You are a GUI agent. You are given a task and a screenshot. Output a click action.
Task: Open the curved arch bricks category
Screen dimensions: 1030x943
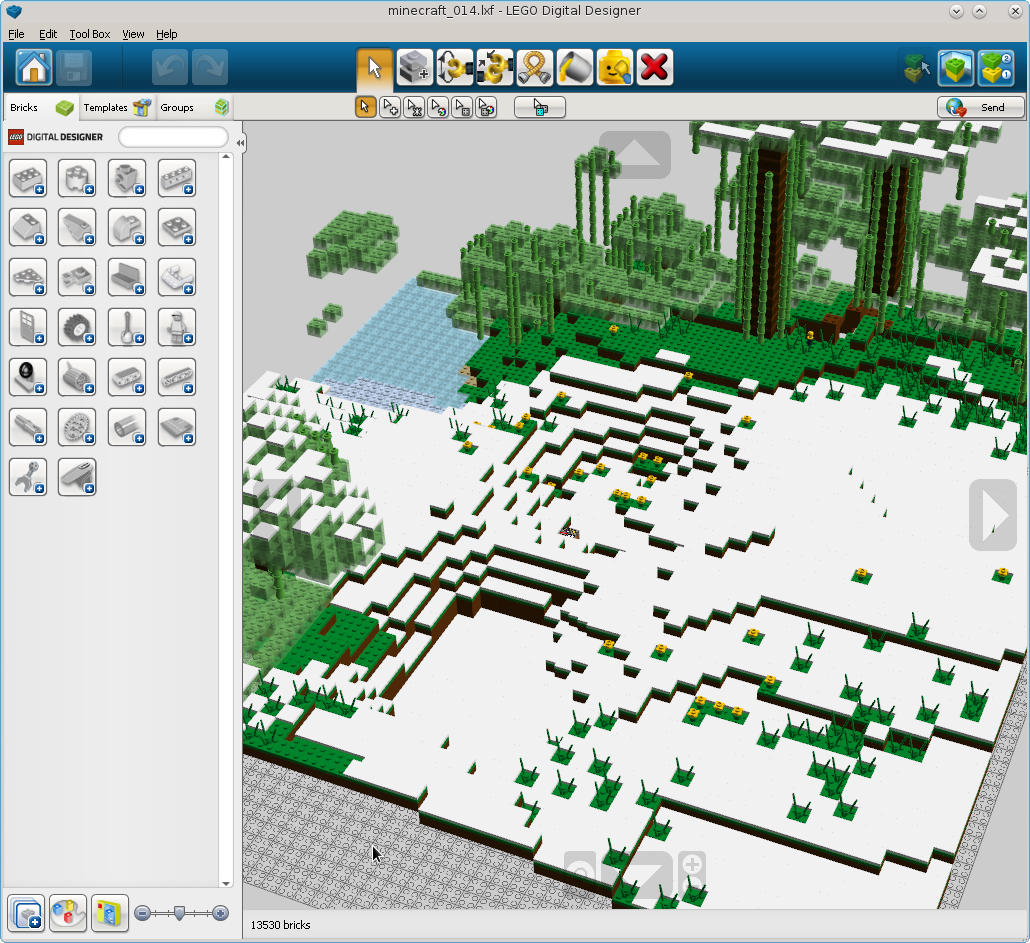[x=127, y=228]
